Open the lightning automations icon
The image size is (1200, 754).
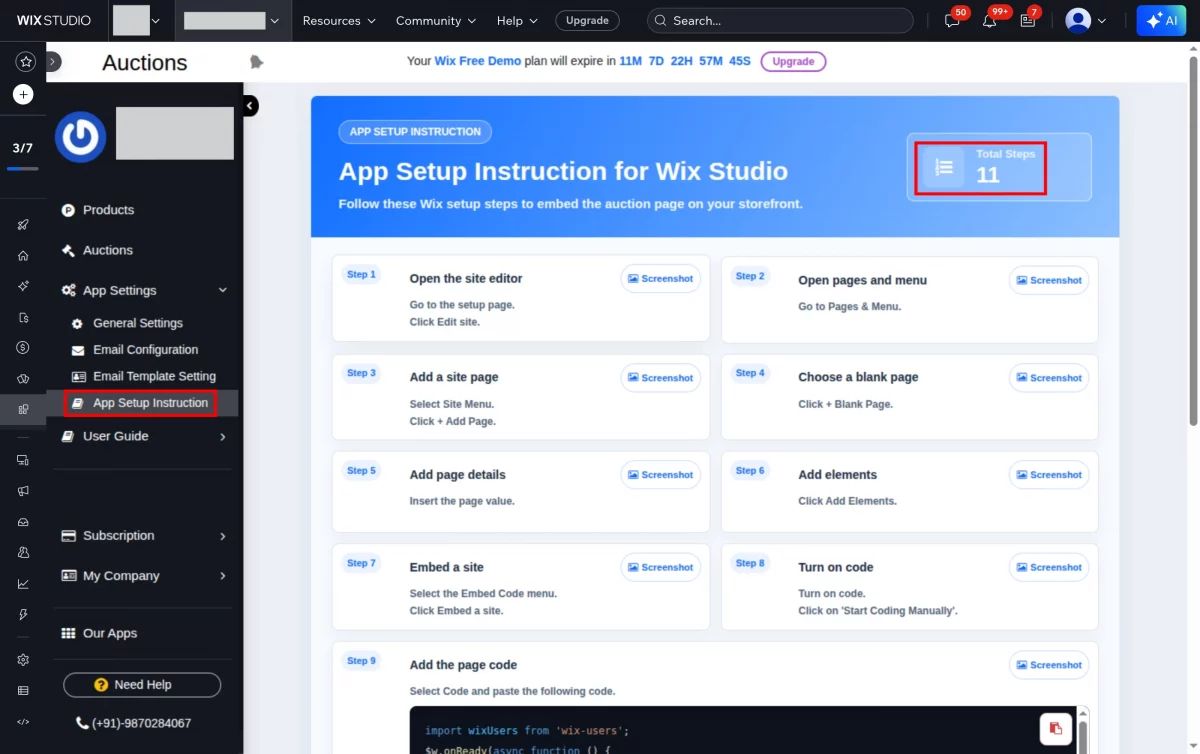23,614
